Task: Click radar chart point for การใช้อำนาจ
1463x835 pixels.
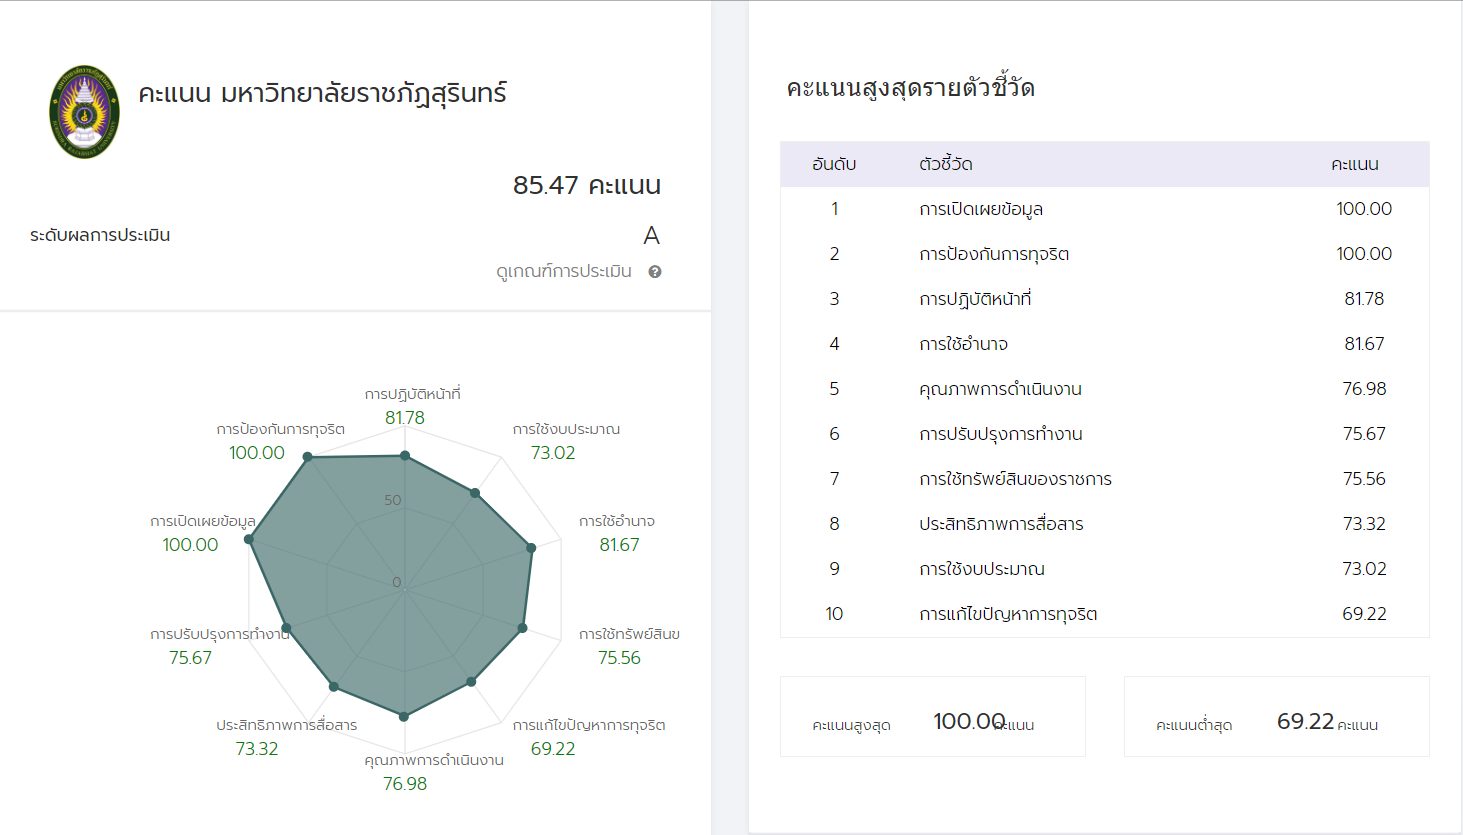Action: click(x=531, y=548)
